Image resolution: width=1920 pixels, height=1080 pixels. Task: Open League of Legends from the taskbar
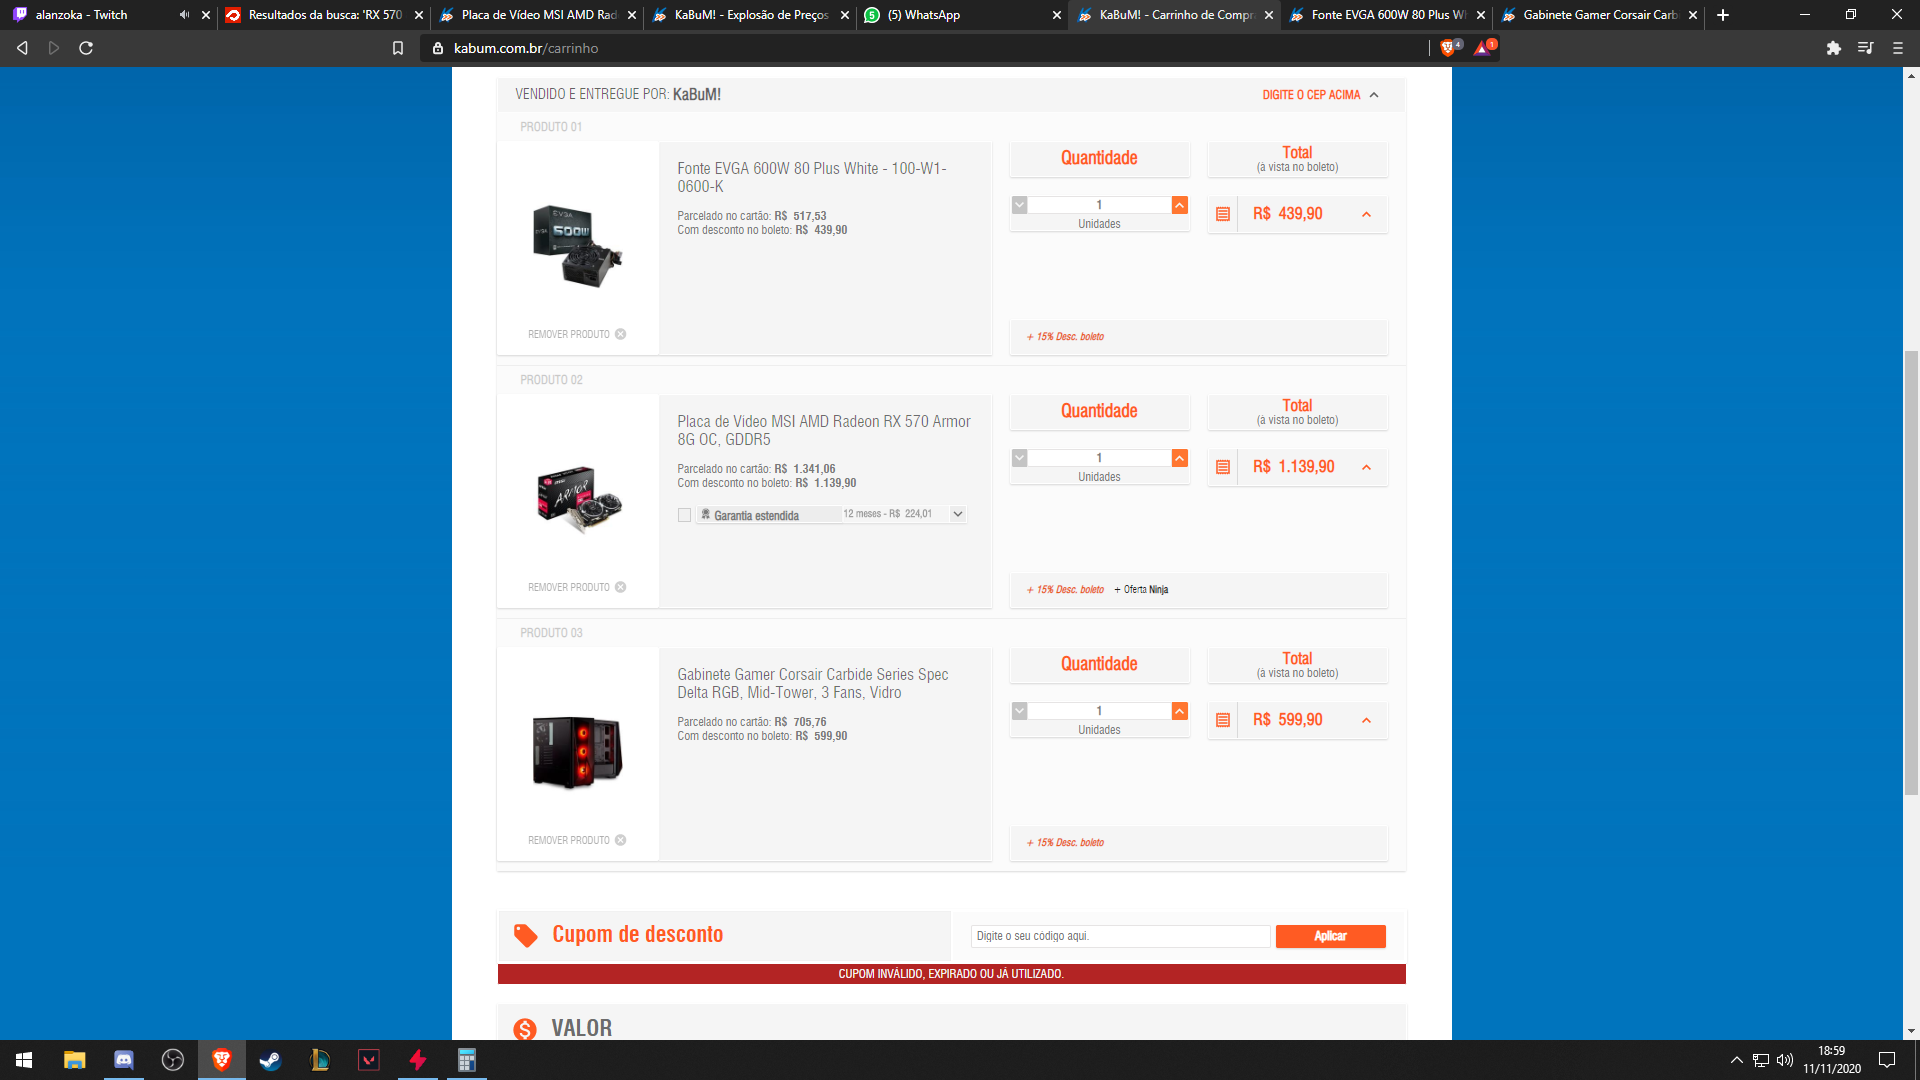pyautogui.click(x=320, y=1060)
